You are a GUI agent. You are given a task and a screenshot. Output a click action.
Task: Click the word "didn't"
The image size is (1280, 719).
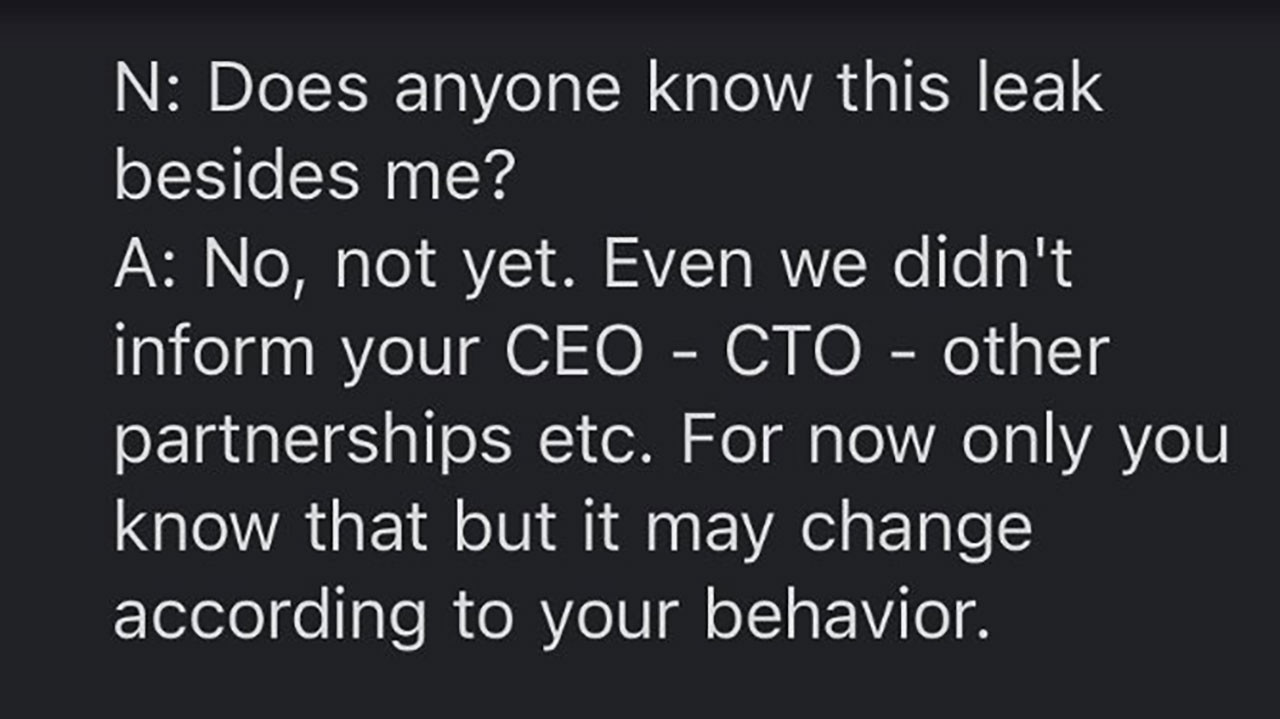pyautogui.click(x=982, y=266)
